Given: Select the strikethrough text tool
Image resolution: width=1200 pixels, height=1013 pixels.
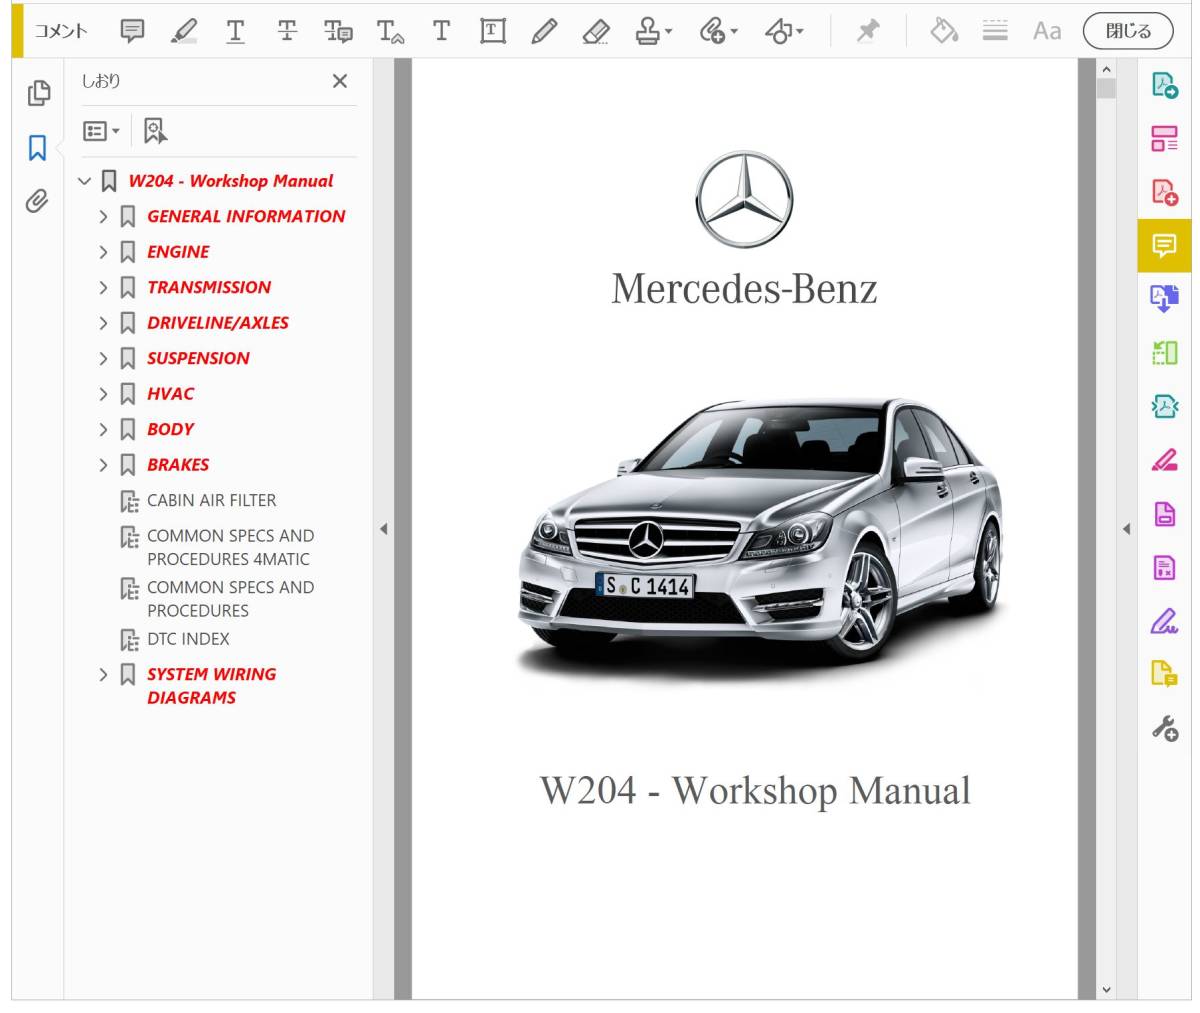Looking at the screenshot, I should pyautogui.click(x=287, y=31).
